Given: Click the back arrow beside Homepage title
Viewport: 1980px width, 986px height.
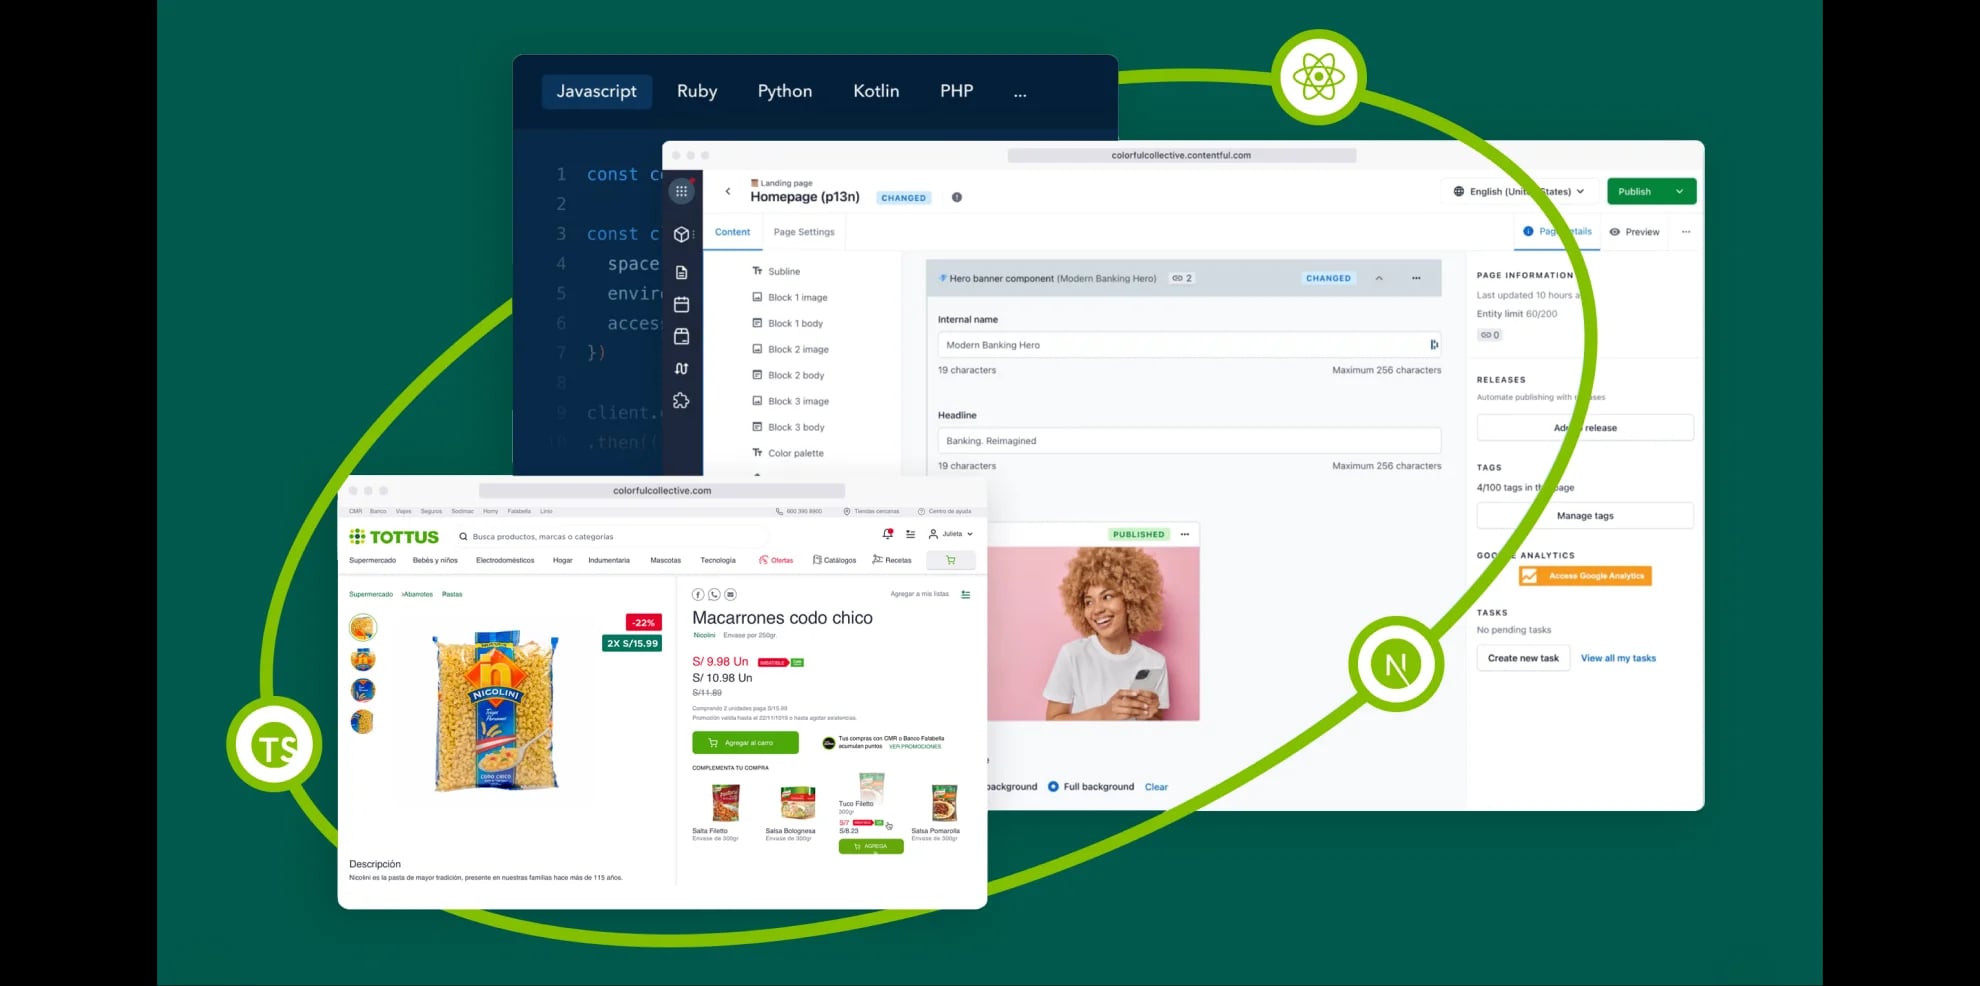Looking at the screenshot, I should click(x=728, y=191).
